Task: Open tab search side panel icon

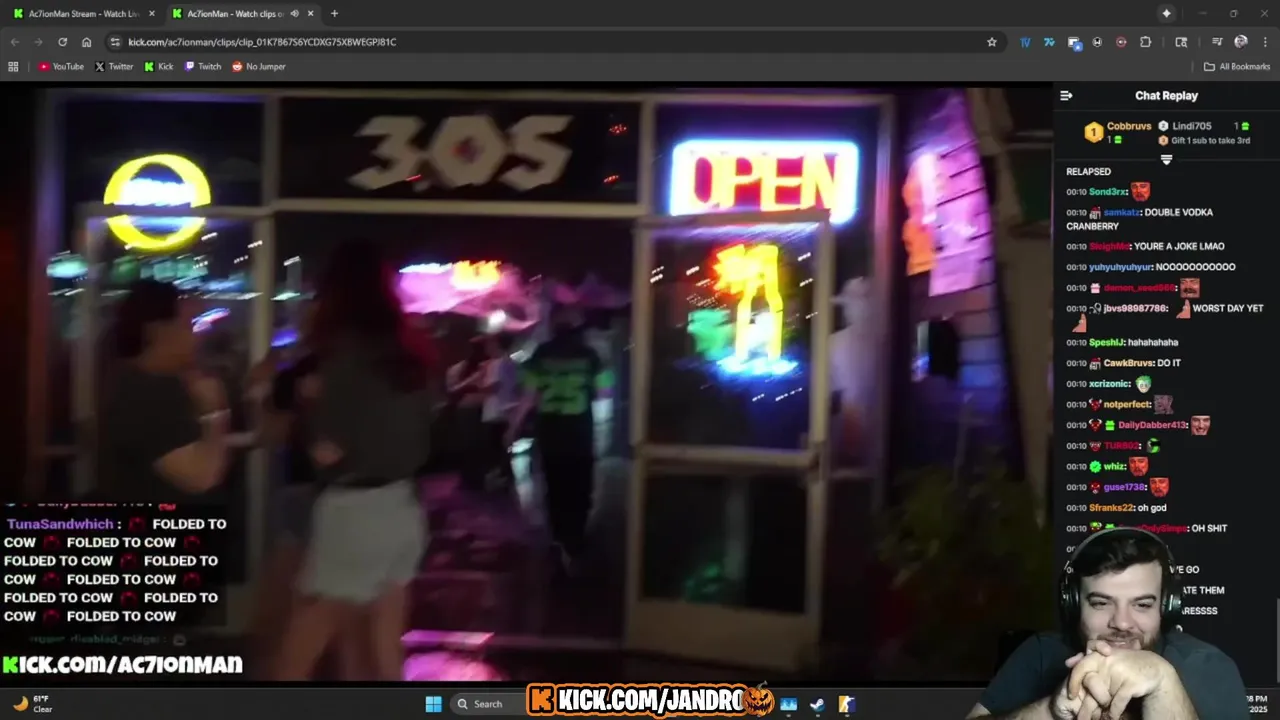Action: (x=1181, y=42)
